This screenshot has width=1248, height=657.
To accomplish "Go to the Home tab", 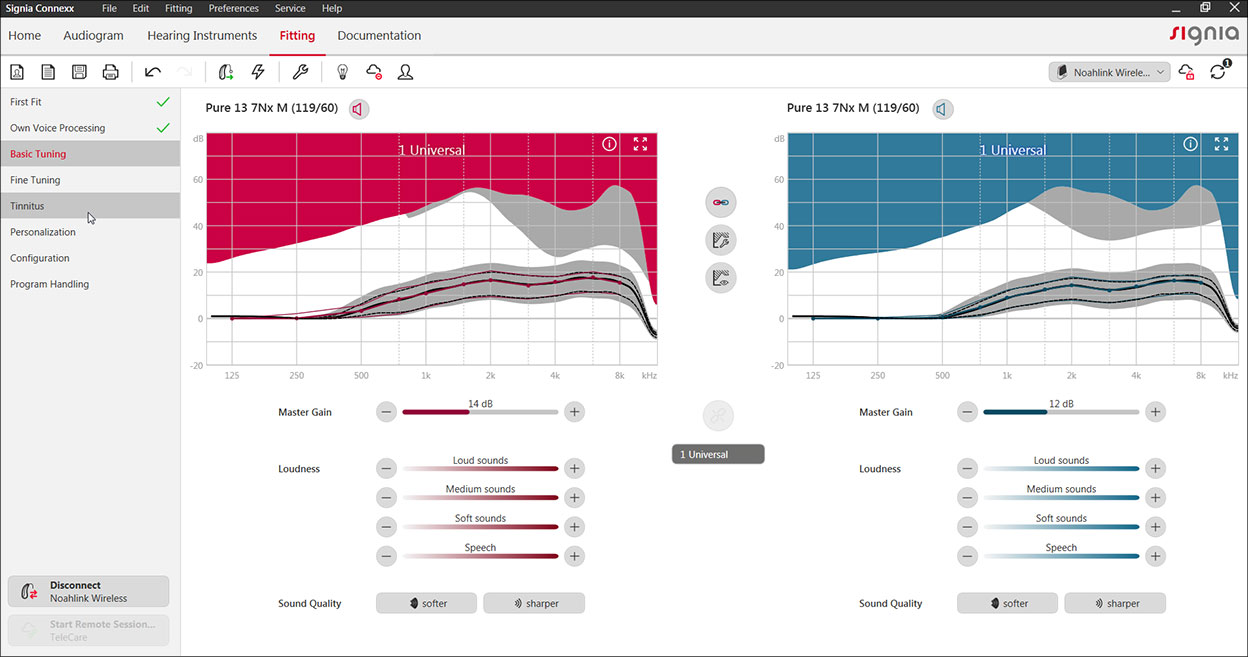I will [25, 35].
